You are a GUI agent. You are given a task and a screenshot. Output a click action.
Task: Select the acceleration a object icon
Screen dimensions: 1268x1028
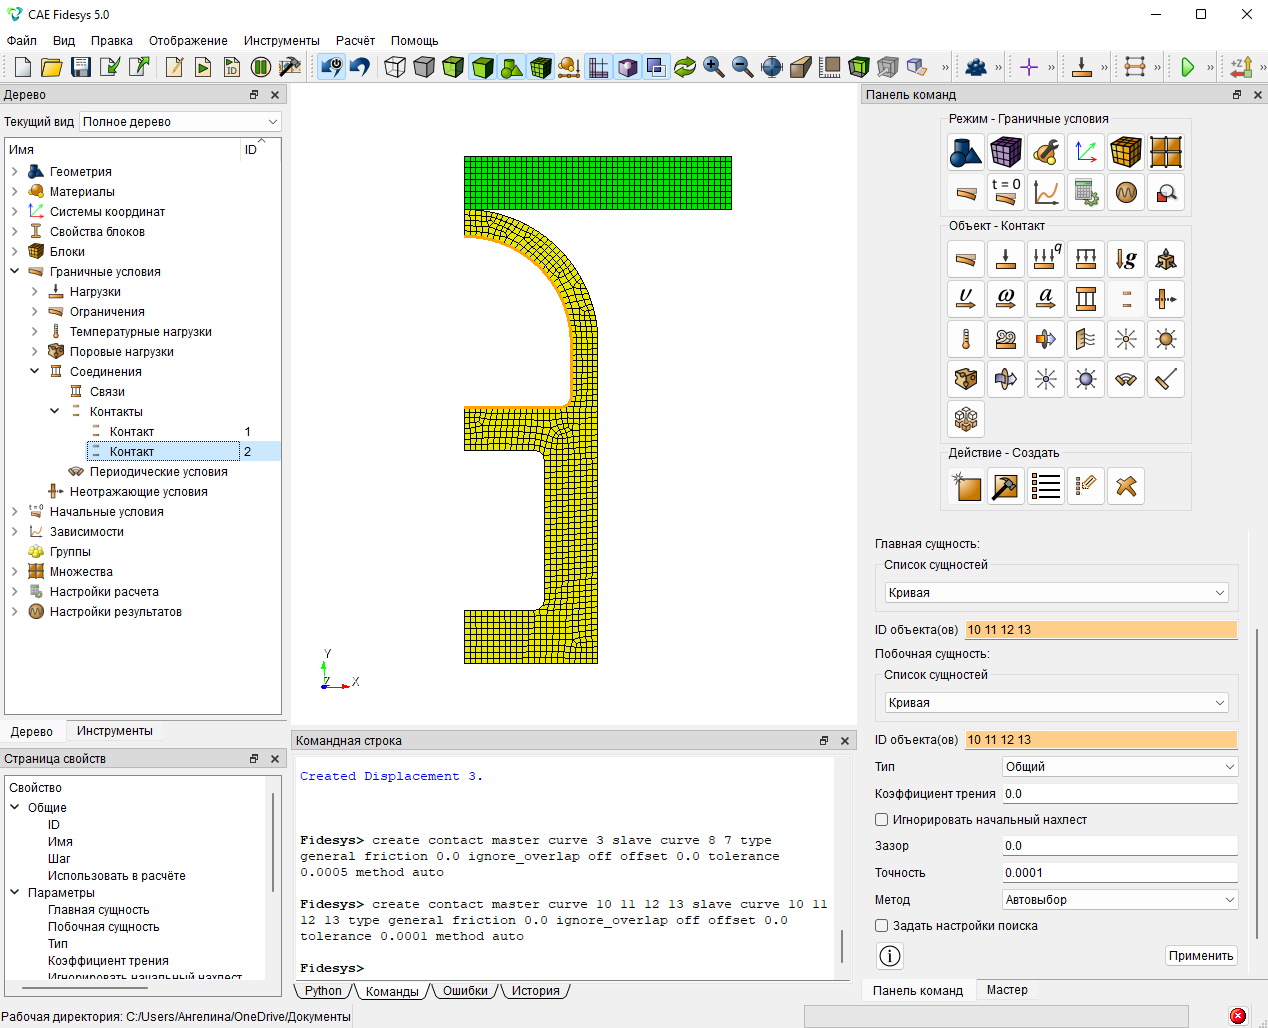[x=1046, y=299]
